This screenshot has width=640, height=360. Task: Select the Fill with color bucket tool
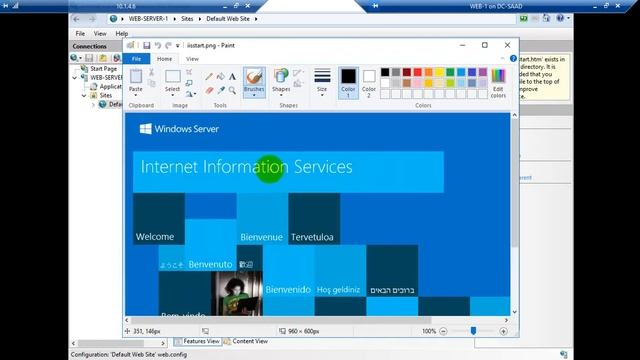coord(220,76)
